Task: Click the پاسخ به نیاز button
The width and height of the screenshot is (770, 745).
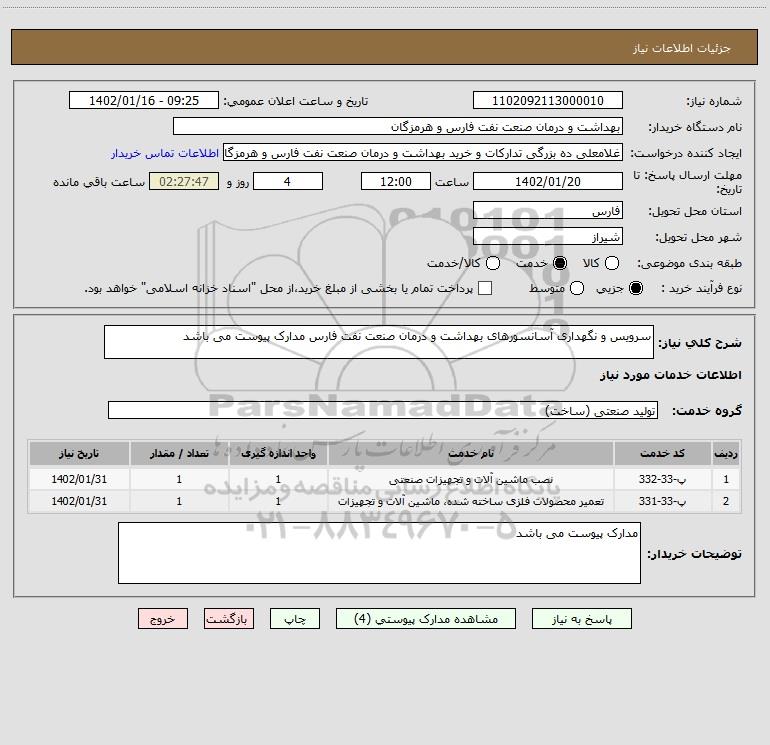Action: click(x=581, y=619)
